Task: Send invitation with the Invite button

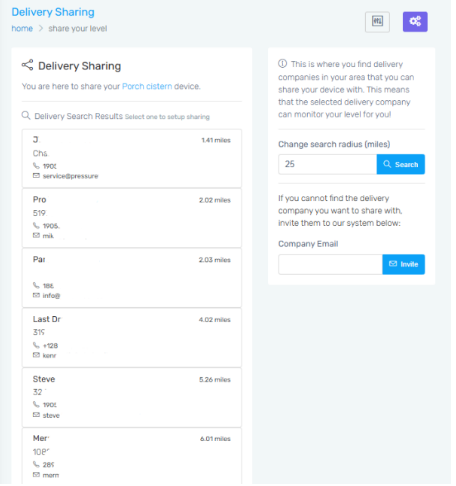Action: 404,264
